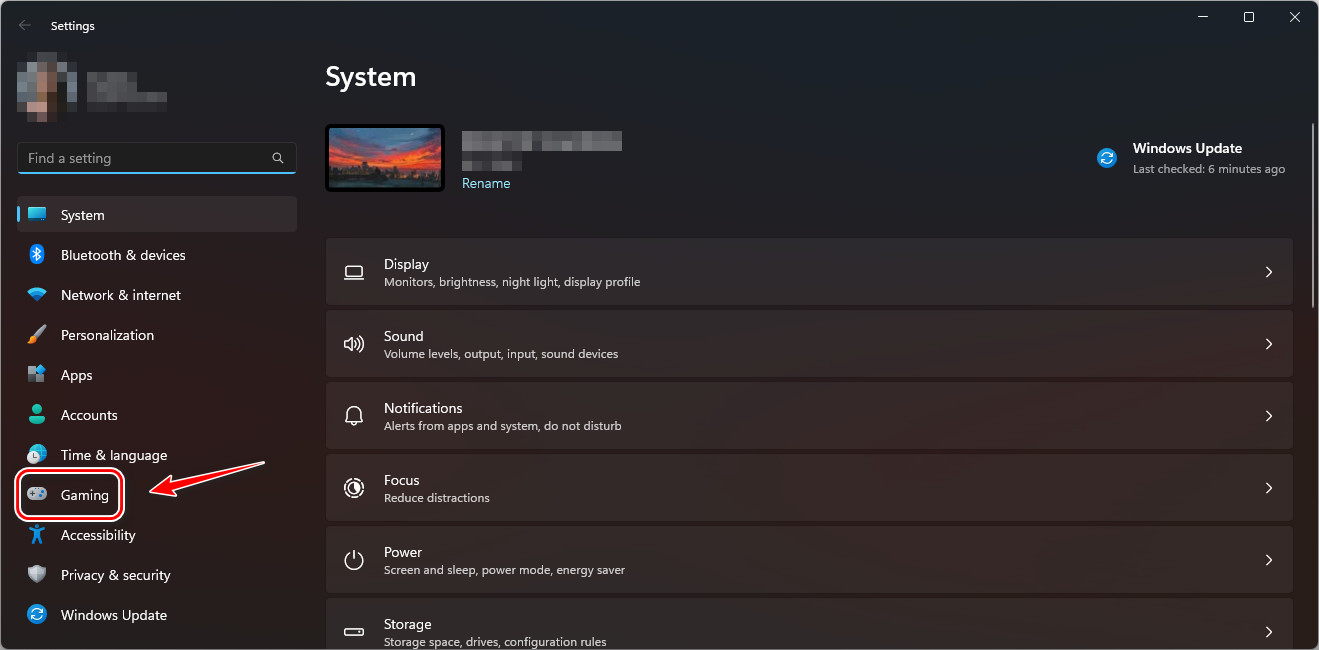This screenshot has width=1319, height=650.
Task: Click the Notifications bell icon
Action: point(354,416)
